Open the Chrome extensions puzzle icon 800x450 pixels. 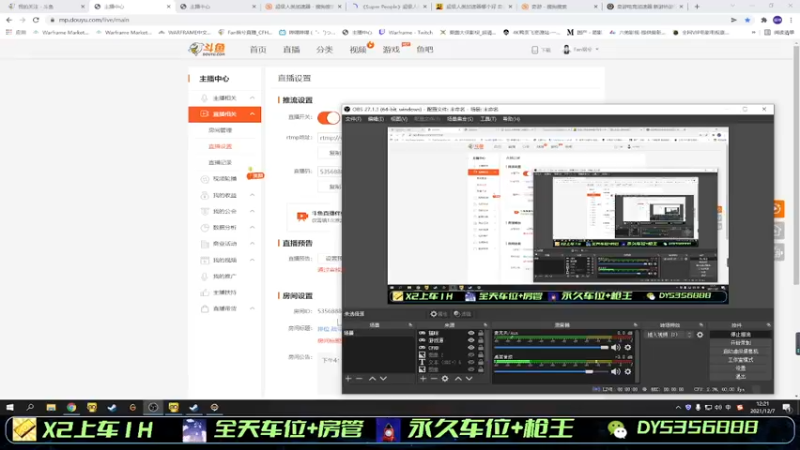pyautogui.click(x=764, y=20)
